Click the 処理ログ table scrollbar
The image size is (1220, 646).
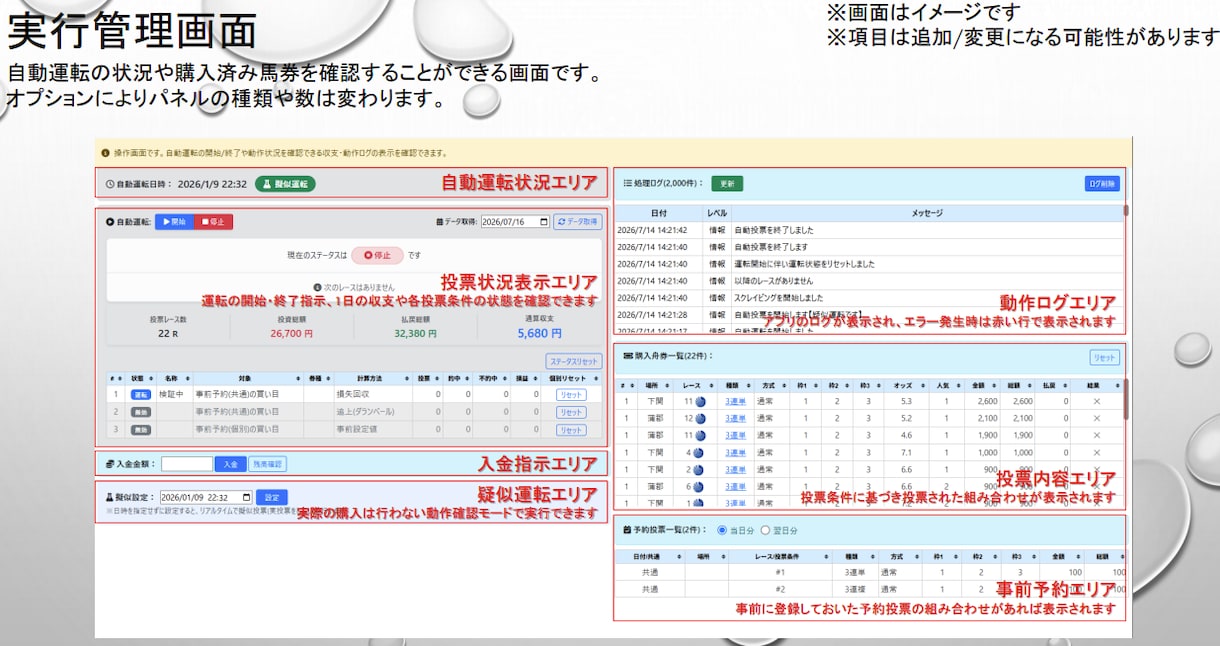1125,212
